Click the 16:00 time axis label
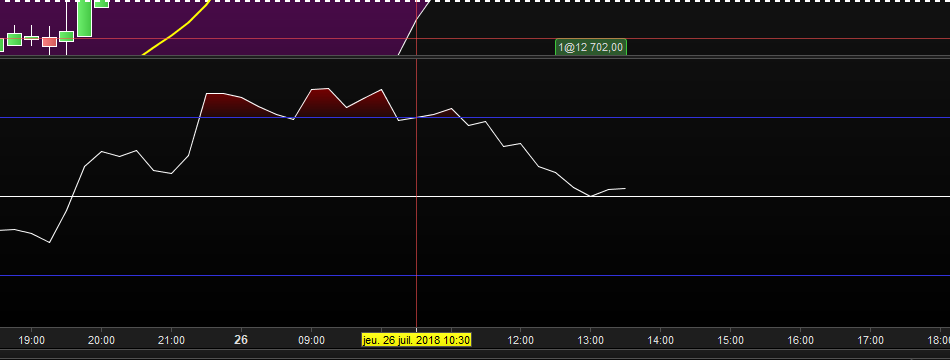The image size is (950, 360). (x=800, y=341)
